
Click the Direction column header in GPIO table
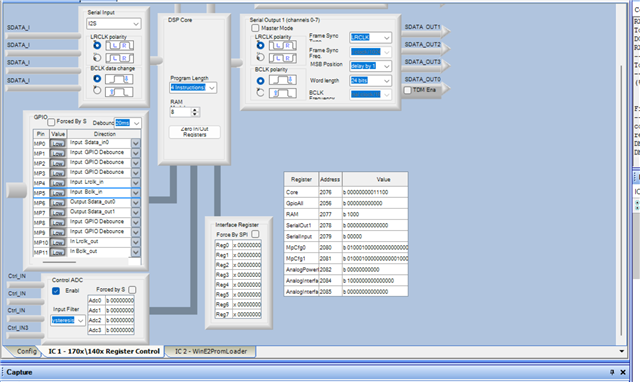tap(104, 134)
